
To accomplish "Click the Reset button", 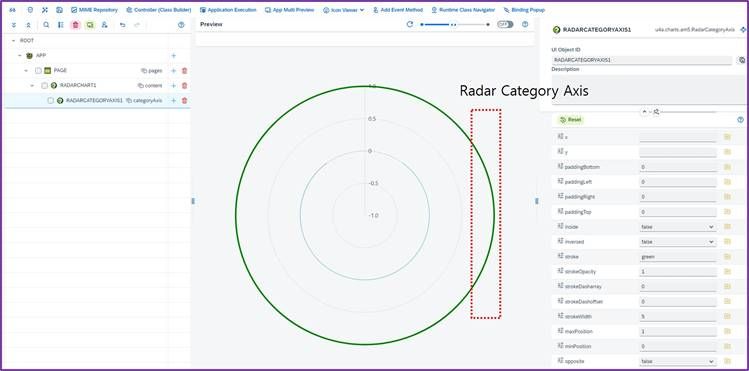I will (x=571, y=120).
